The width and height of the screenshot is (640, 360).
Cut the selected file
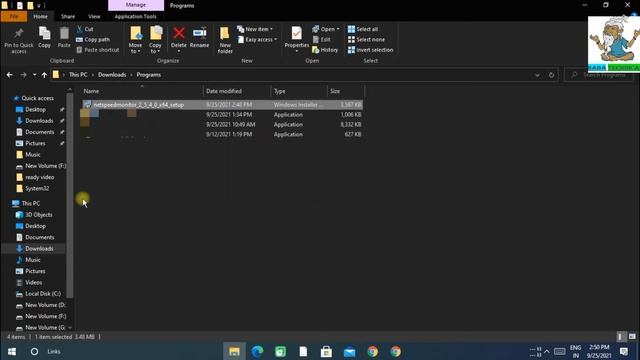click(x=85, y=29)
